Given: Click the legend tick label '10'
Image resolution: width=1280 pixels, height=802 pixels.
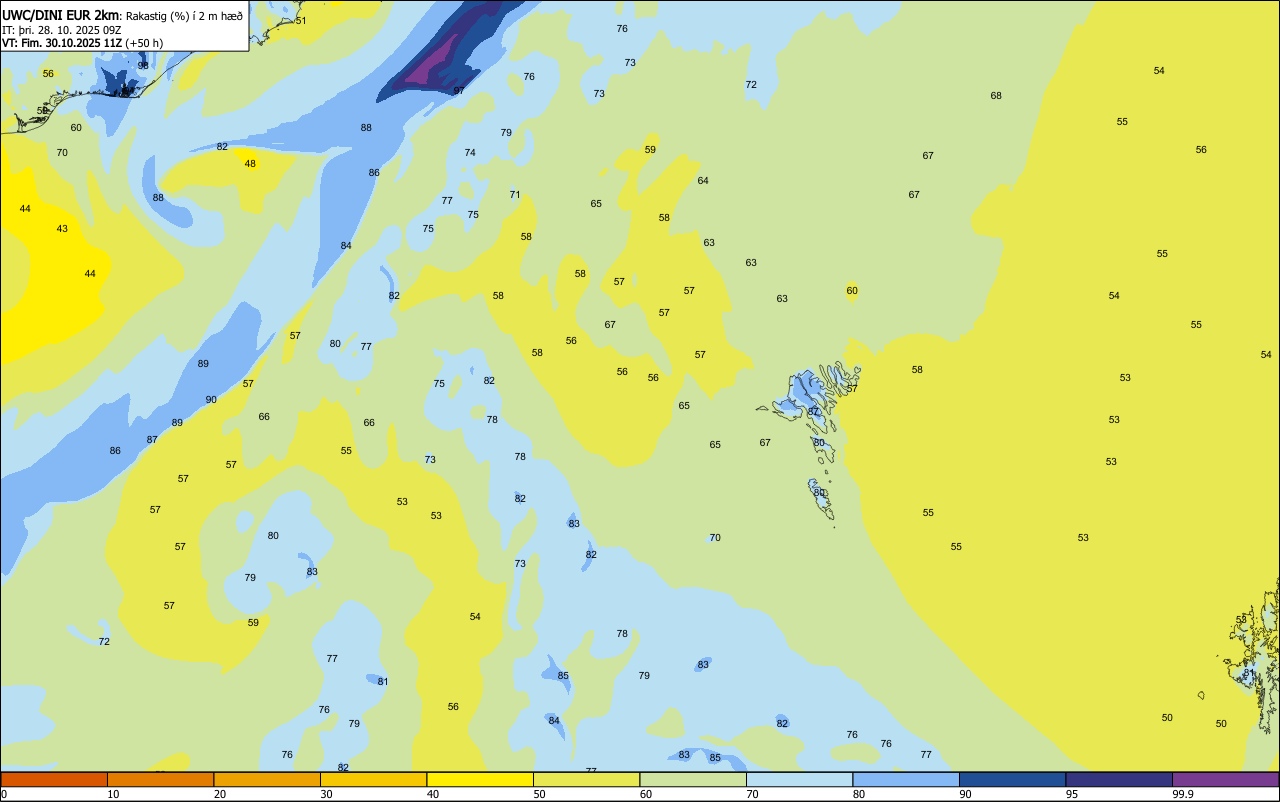Looking at the screenshot, I should point(113,794).
